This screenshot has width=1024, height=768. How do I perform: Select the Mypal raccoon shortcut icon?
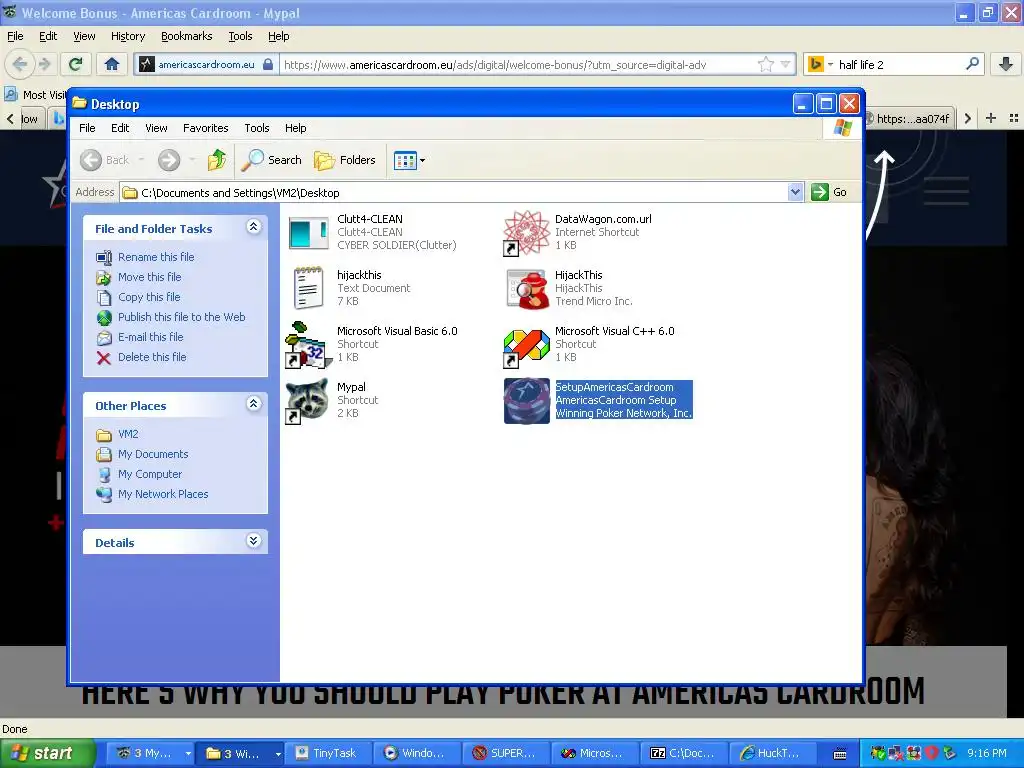[308, 401]
